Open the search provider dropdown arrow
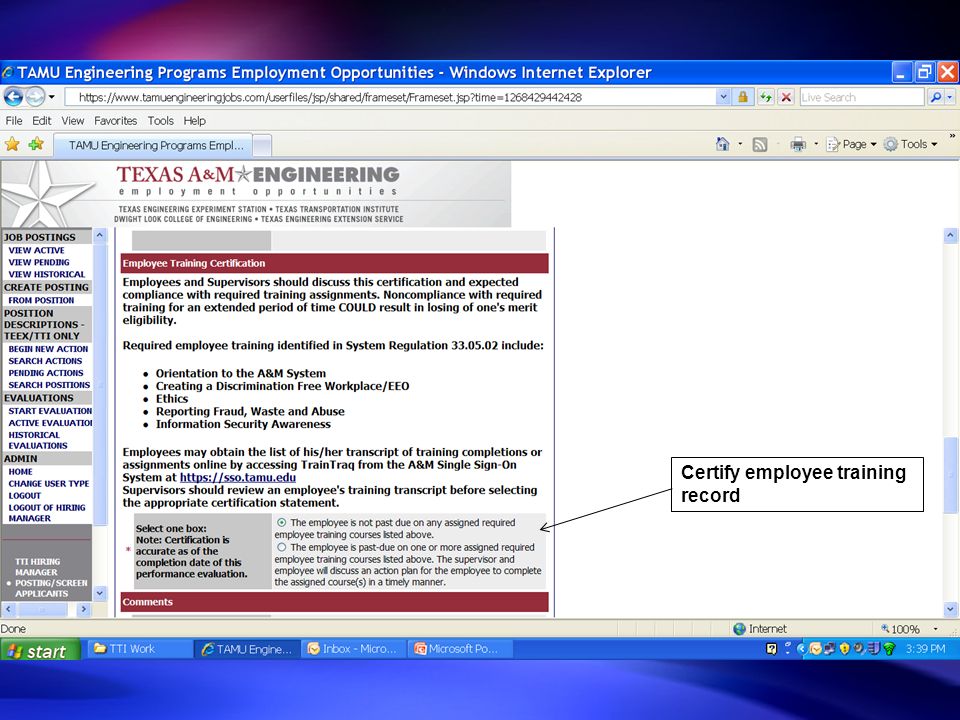This screenshot has height=720, width=960. tap(950, 97)
